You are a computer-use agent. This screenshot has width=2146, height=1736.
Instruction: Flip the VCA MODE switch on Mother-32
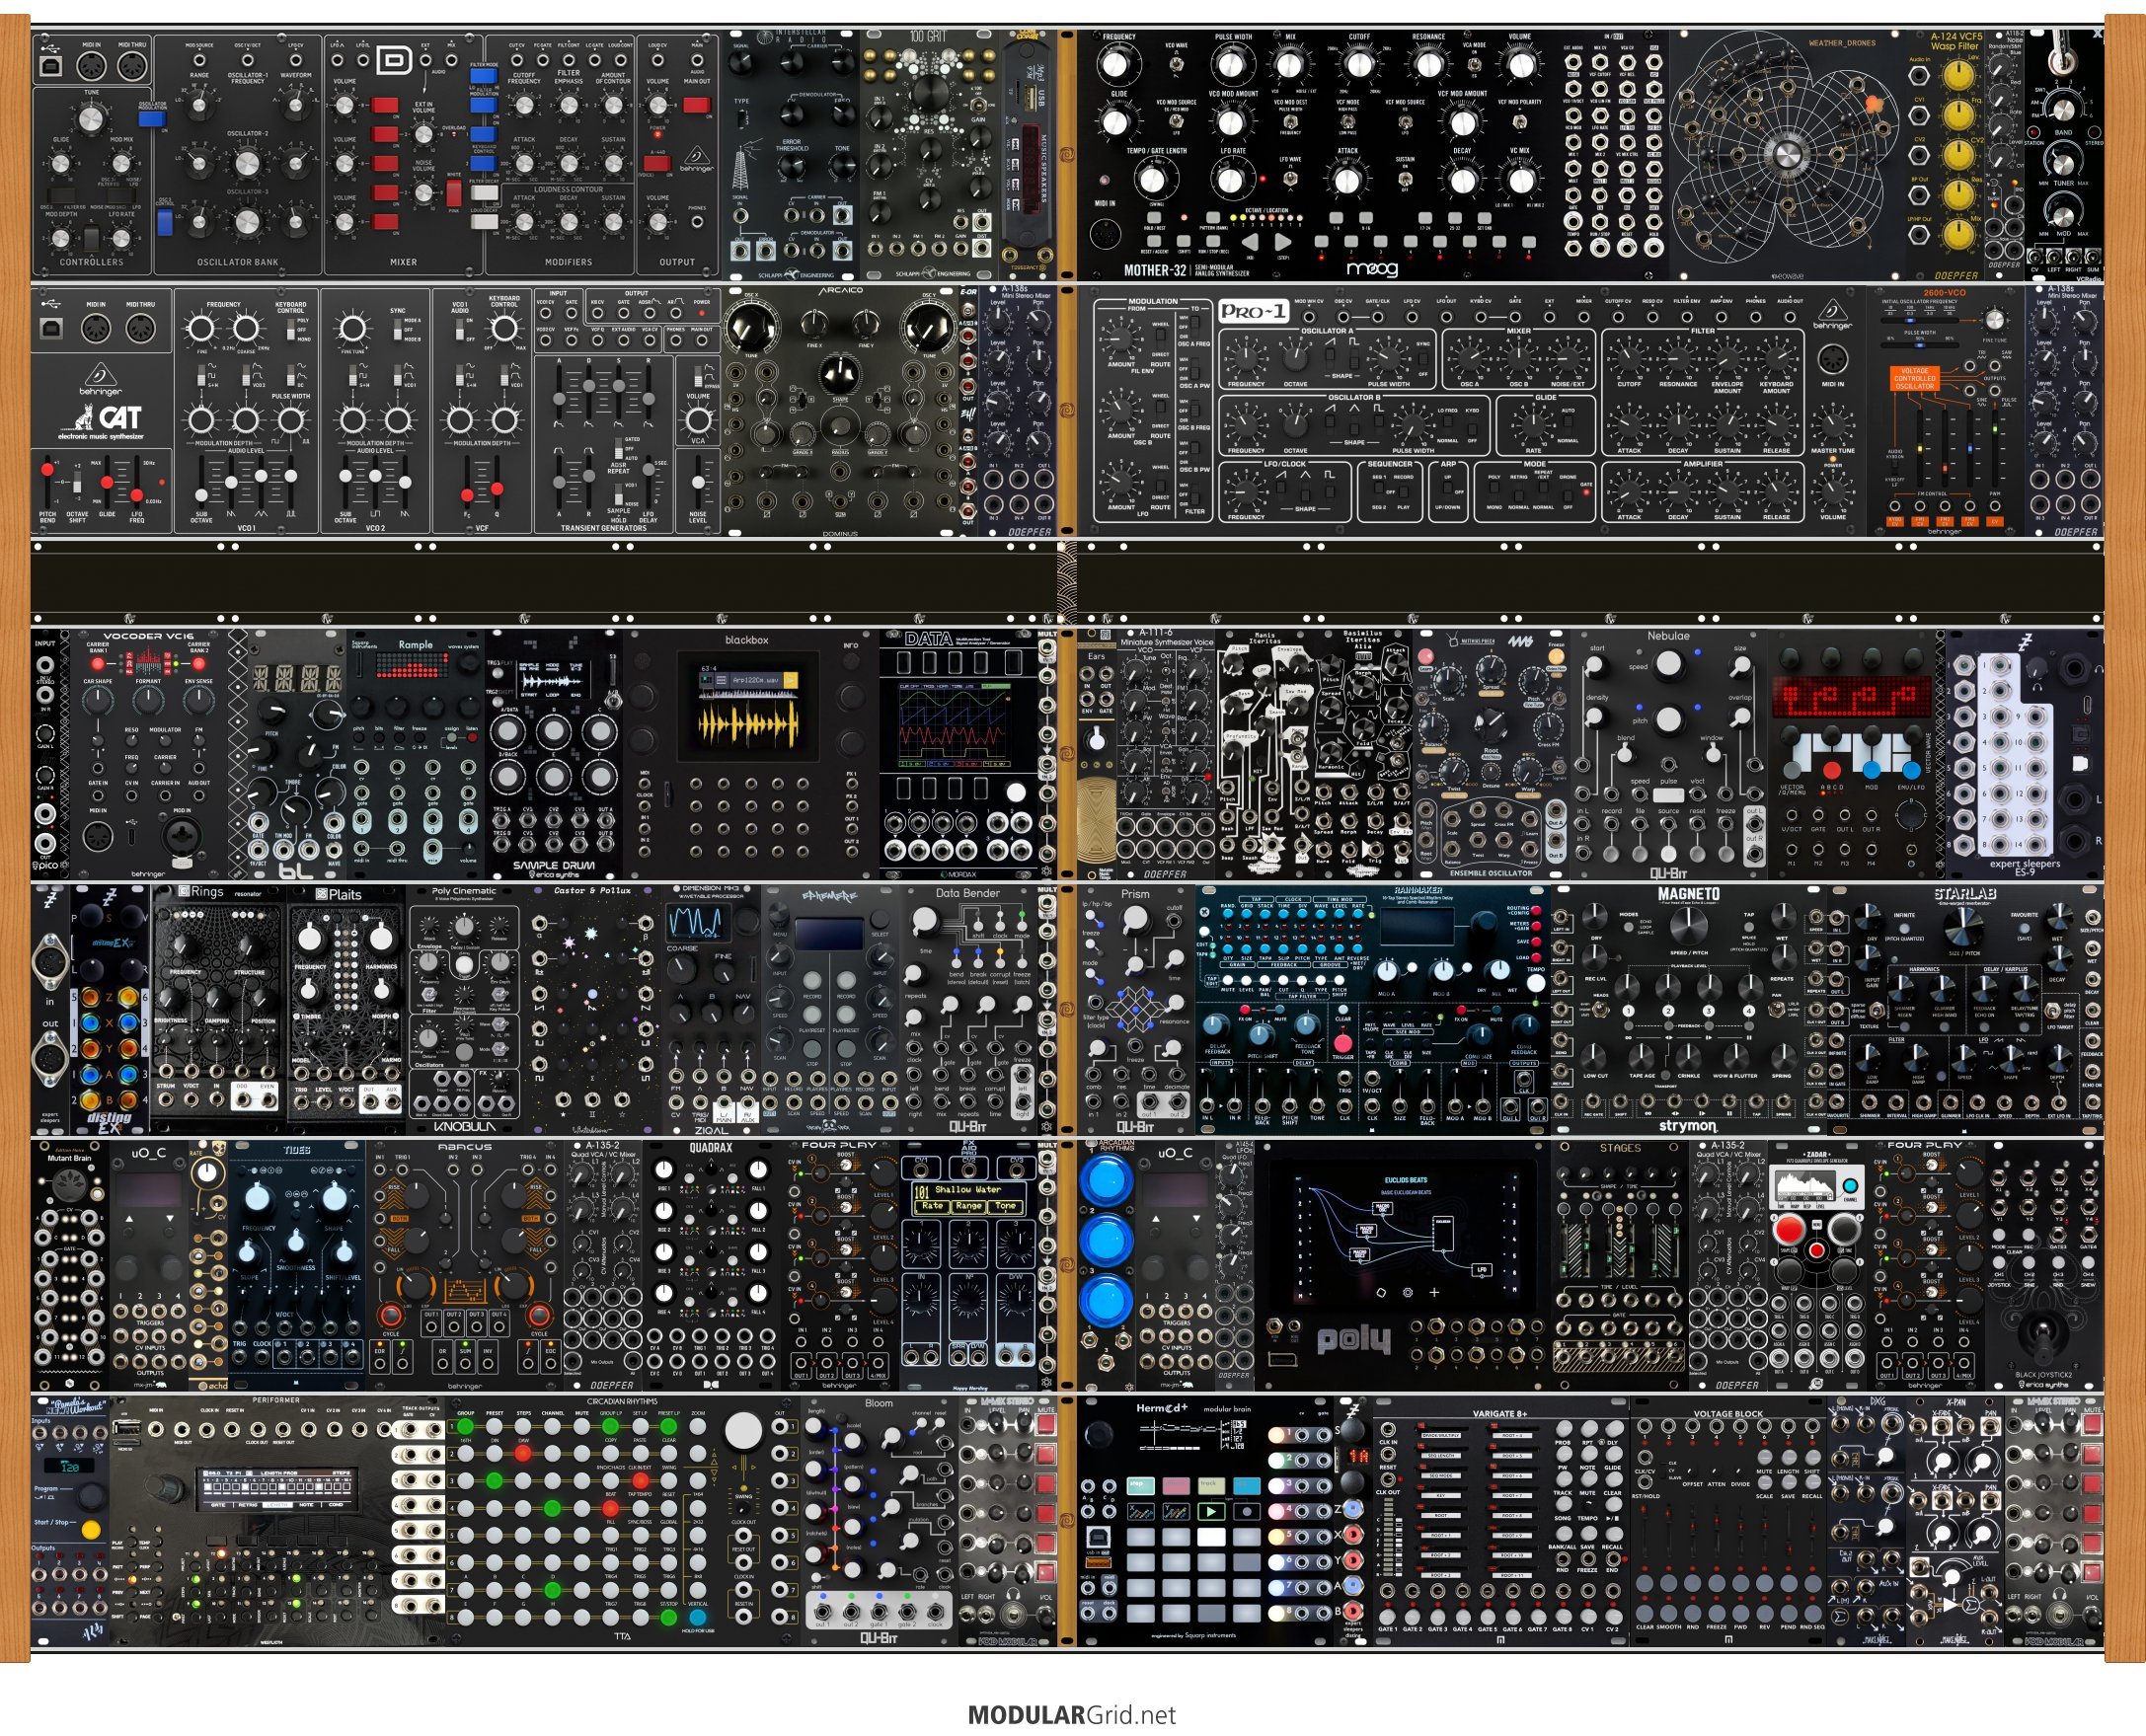[x=1474, y=65]
